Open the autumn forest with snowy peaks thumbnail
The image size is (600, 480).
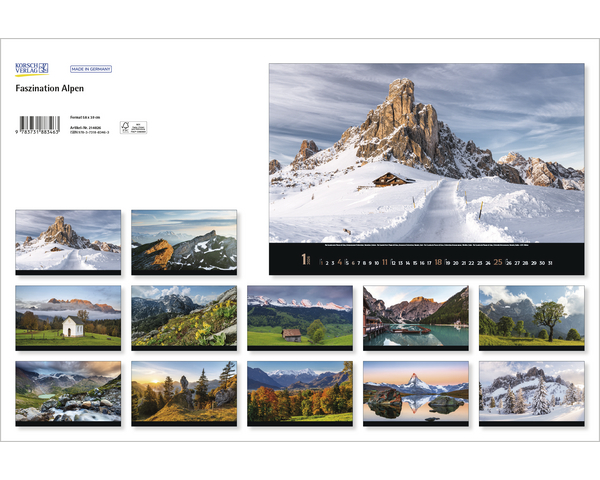click(300, 392)
